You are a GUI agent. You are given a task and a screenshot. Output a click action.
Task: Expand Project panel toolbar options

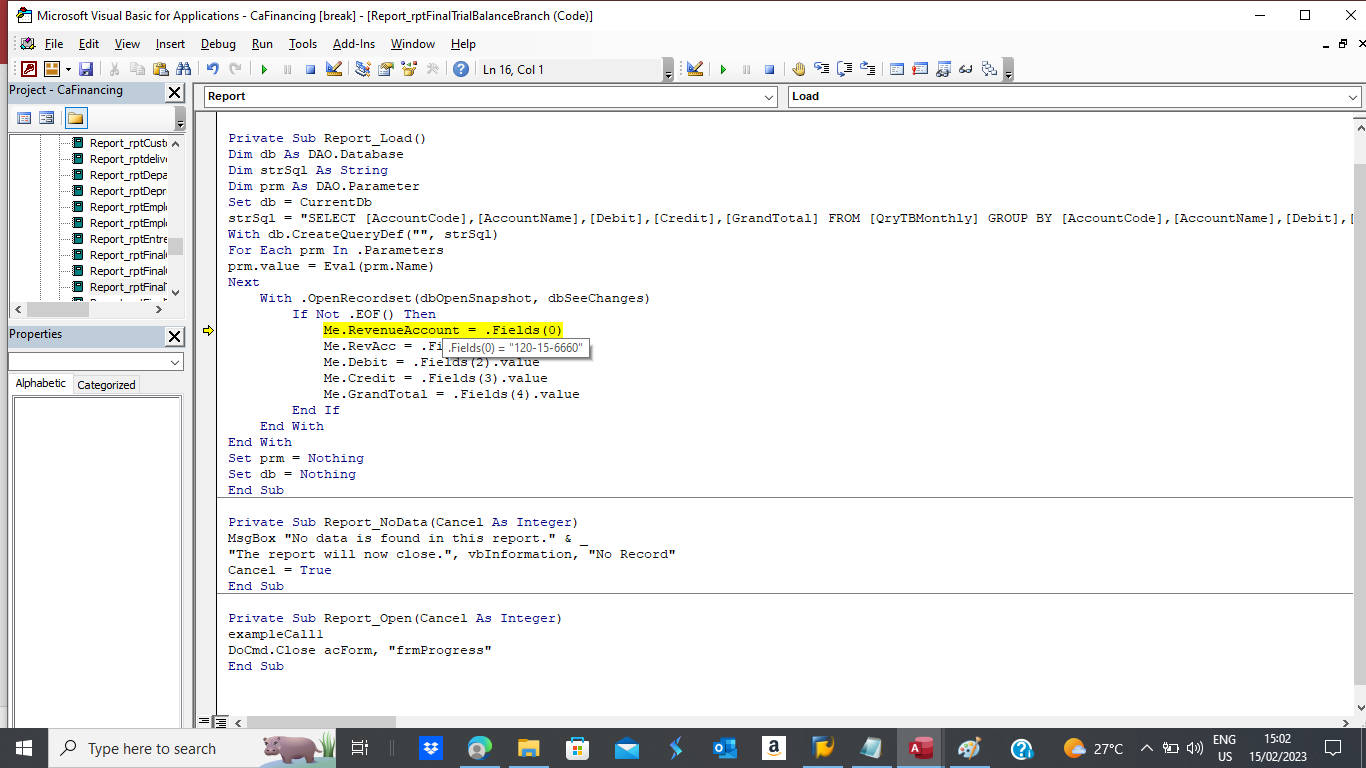coord(180,120)
